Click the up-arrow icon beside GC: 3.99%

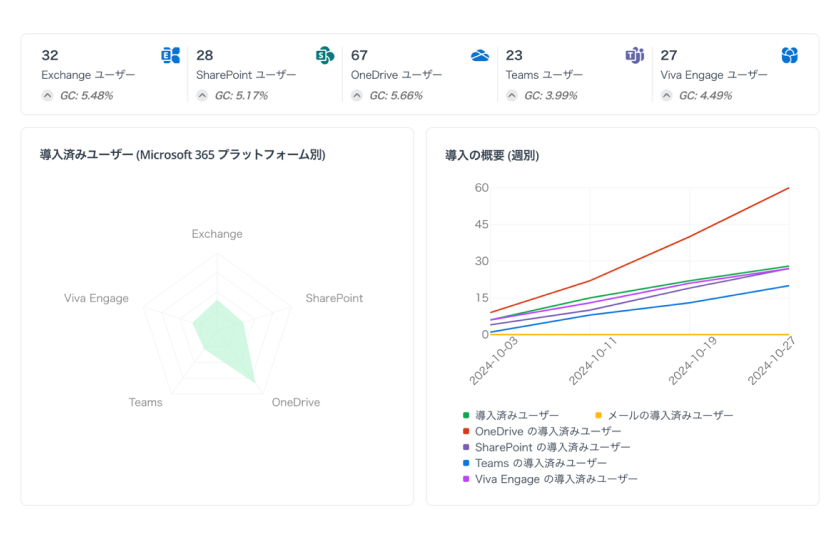pyautogui.click(x=512, y=96)
